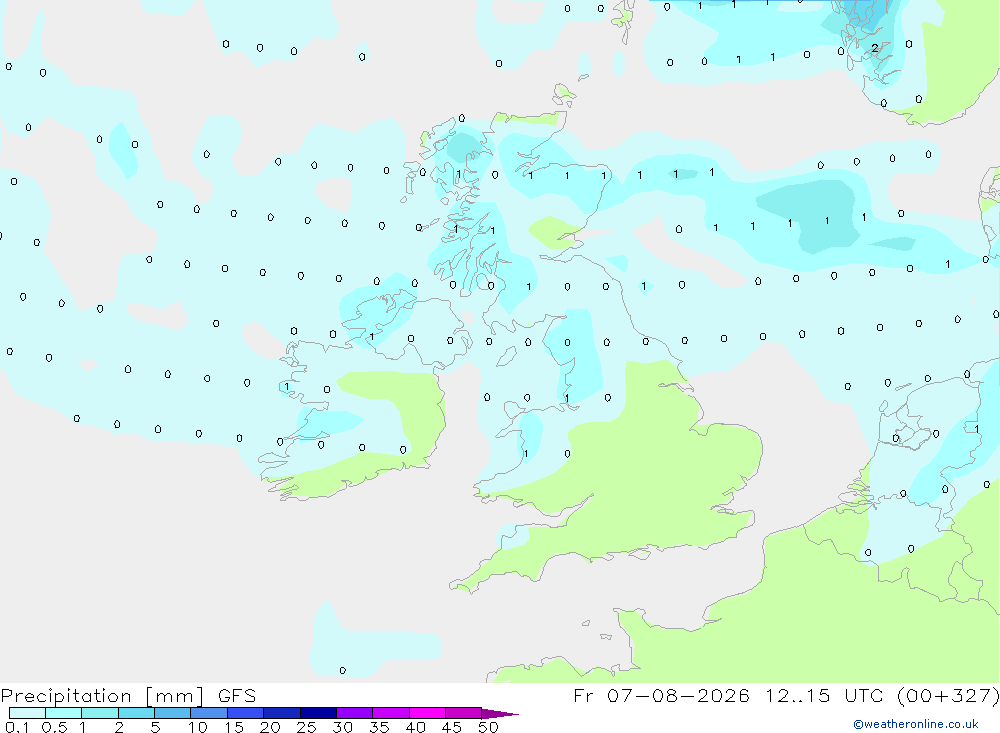Screen dimensions: 1000x733
Task: Pick the 2–5 mm legend color swatch
Action: point(136,713)
